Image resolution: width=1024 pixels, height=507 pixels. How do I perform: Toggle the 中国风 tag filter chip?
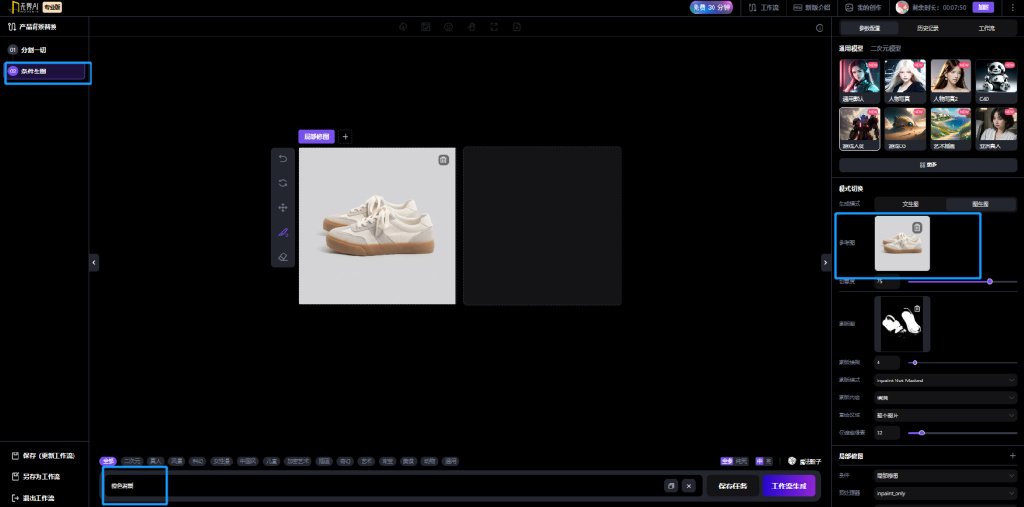click(248, 461)
